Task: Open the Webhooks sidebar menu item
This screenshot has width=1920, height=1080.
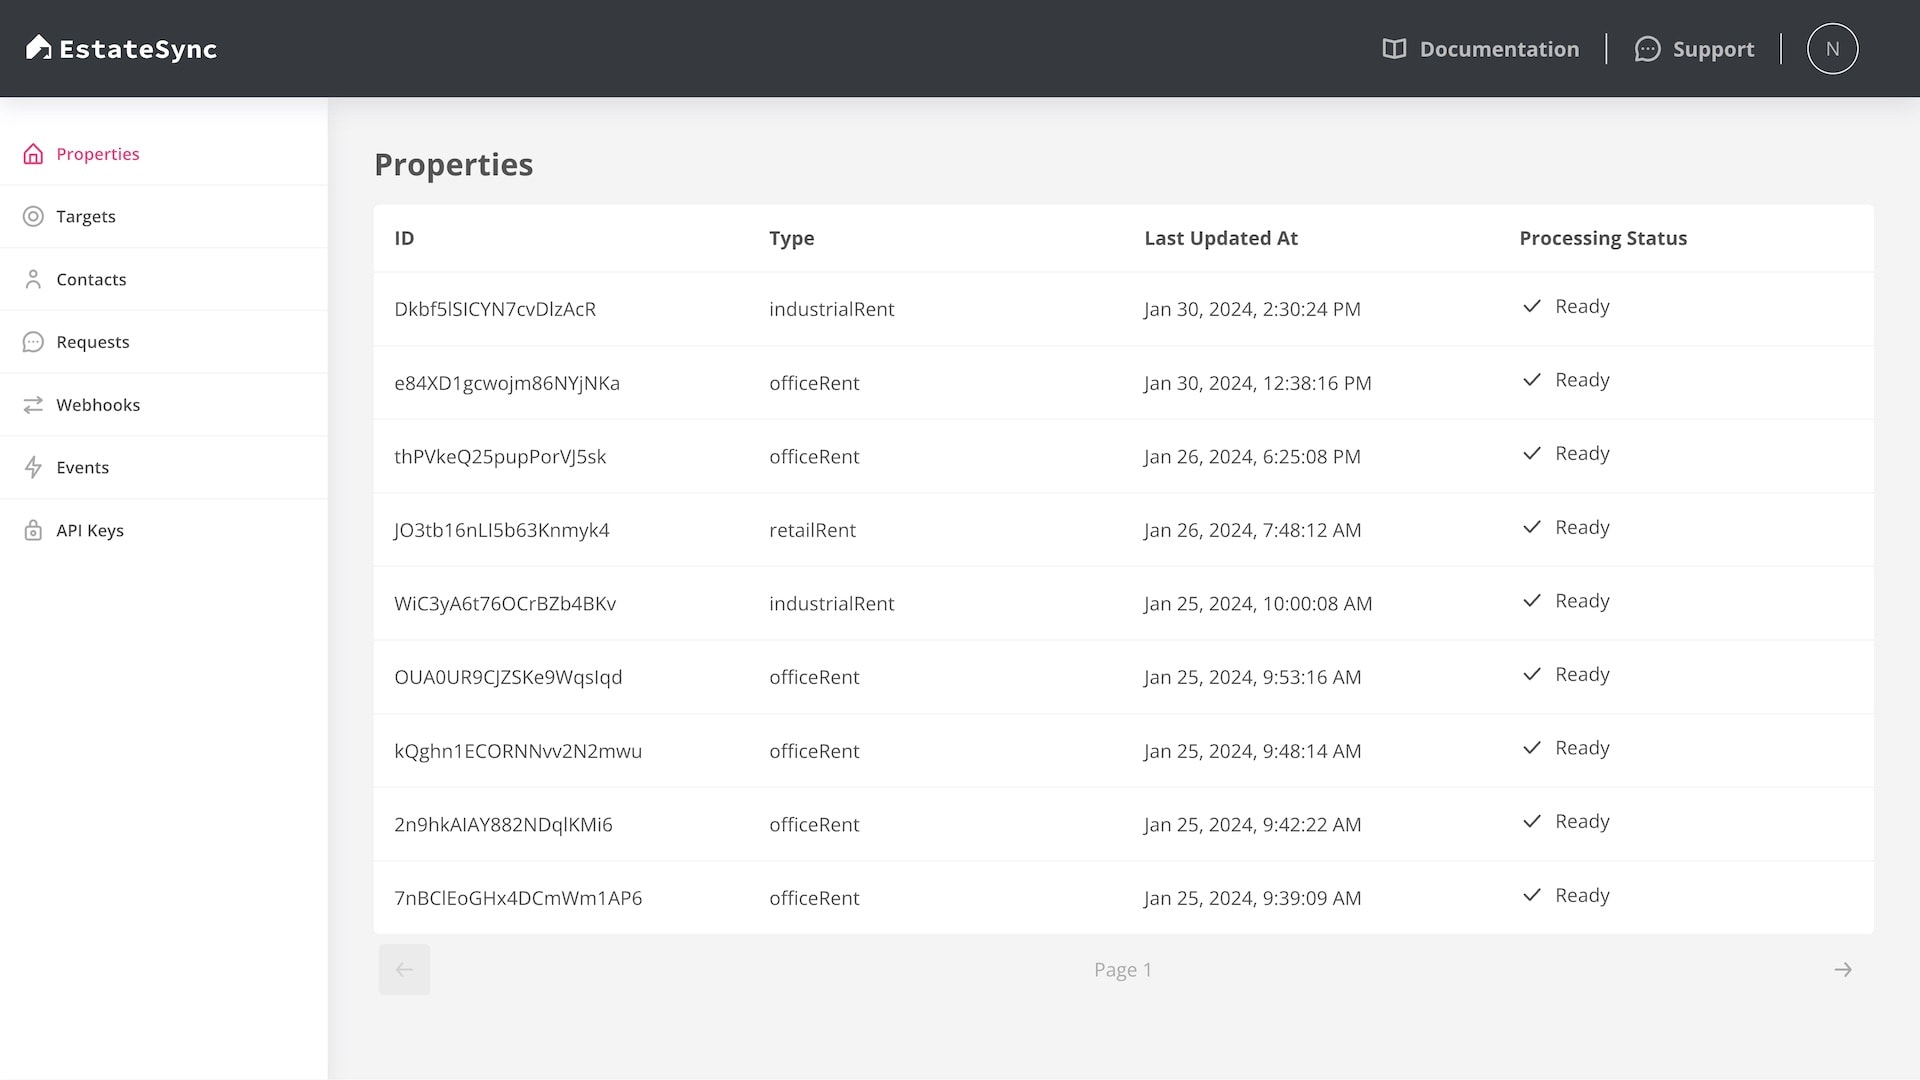Action: [98, 405]
